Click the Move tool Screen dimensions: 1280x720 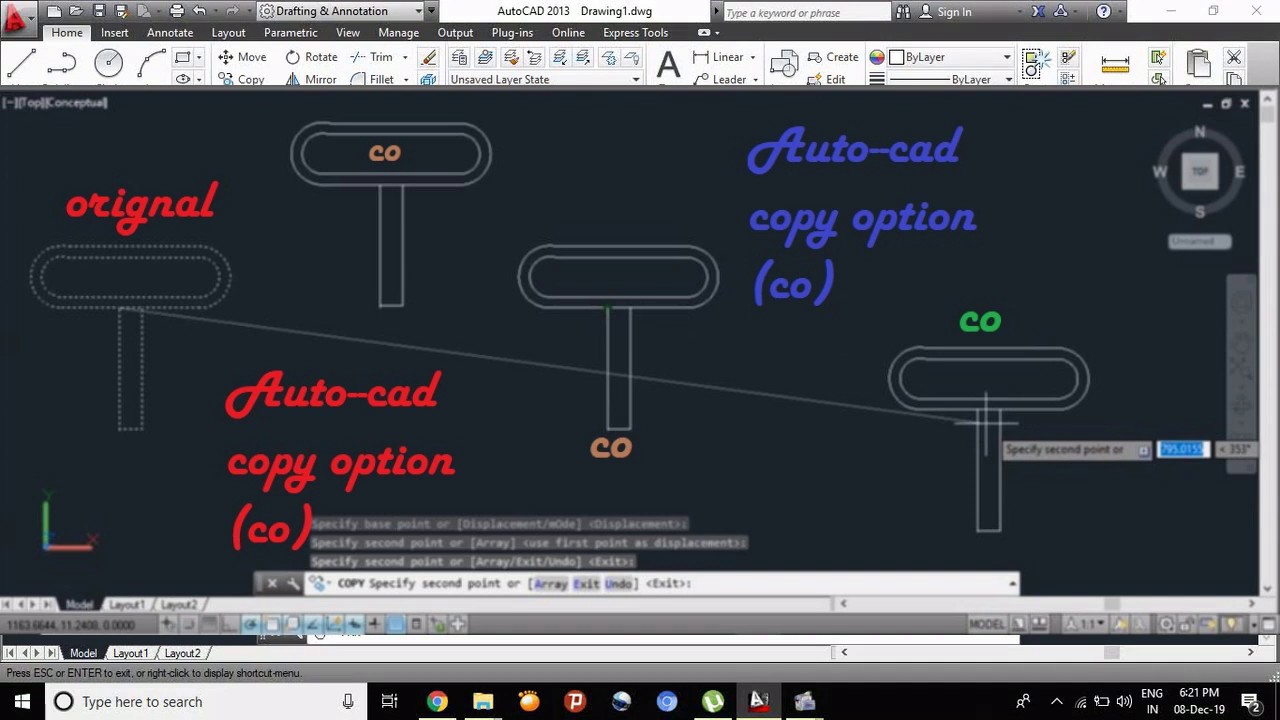242,57
